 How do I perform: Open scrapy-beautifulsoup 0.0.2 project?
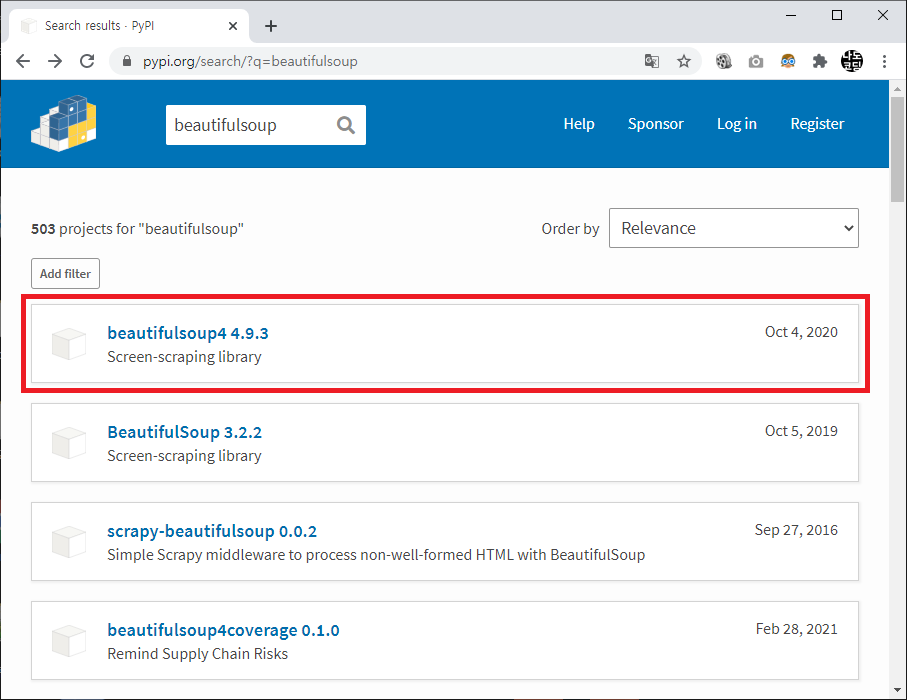point(212,531)
